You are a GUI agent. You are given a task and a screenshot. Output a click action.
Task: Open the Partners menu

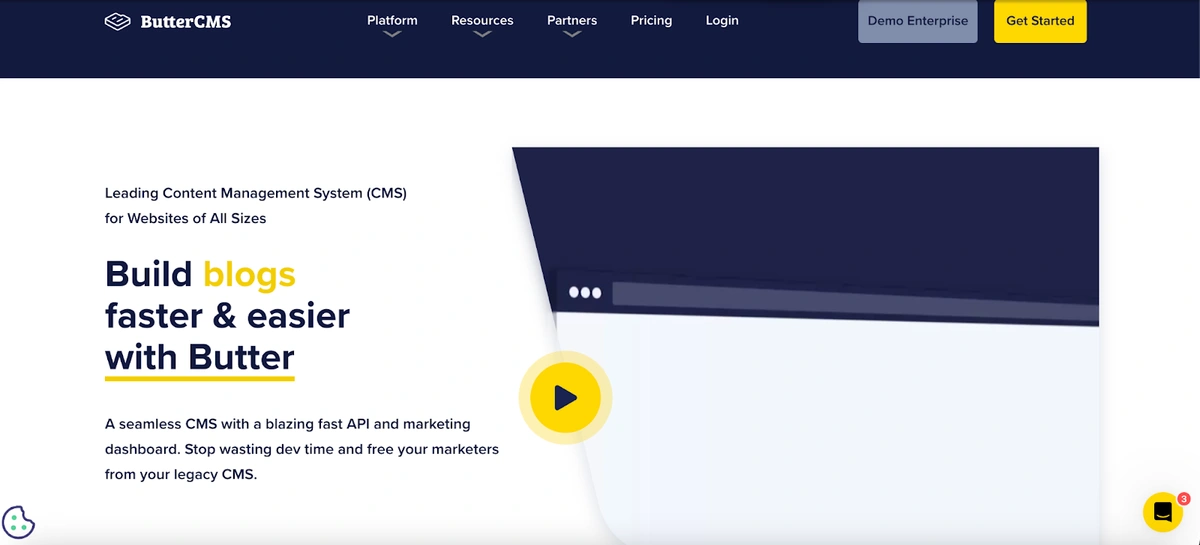572,20
